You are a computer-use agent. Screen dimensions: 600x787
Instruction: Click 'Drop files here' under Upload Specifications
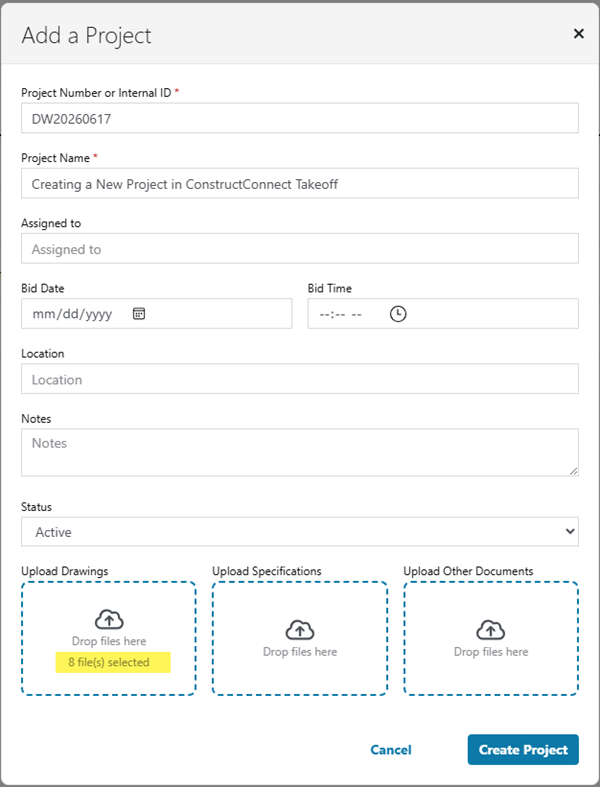click(300, 651)
